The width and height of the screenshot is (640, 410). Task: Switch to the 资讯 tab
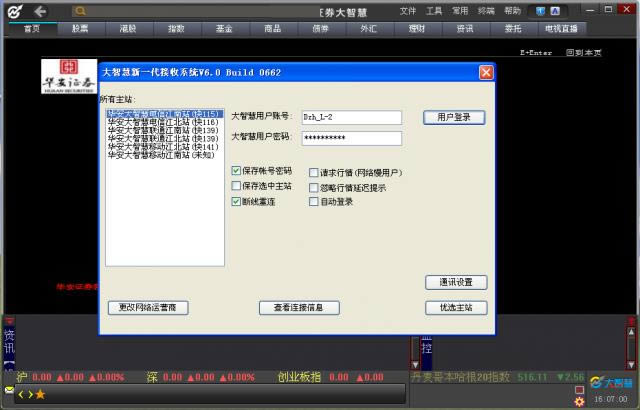tap(465, 29)
